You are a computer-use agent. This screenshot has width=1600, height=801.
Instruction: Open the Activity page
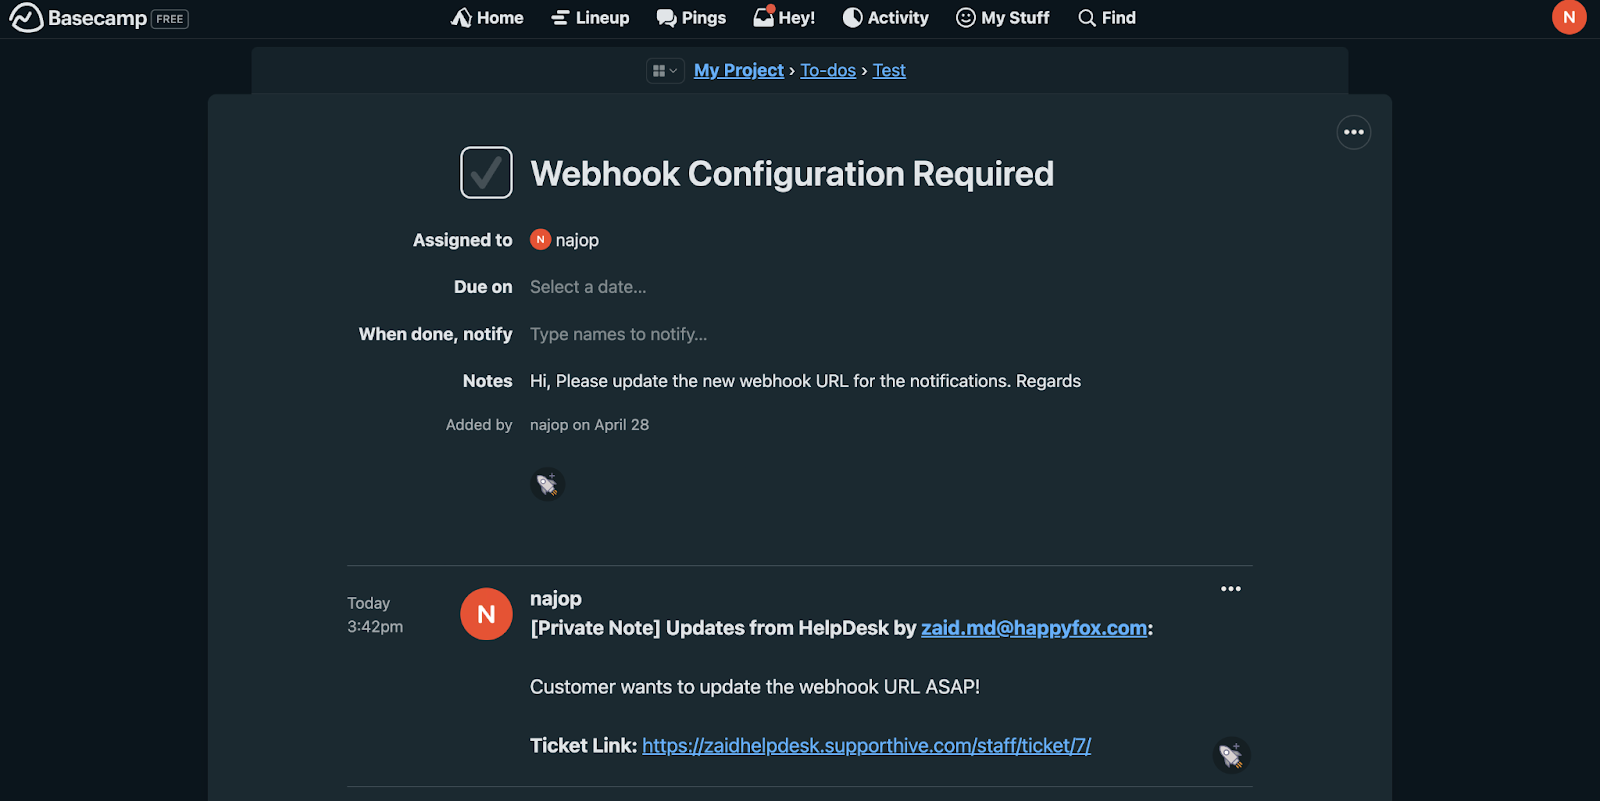coord(885,18)
